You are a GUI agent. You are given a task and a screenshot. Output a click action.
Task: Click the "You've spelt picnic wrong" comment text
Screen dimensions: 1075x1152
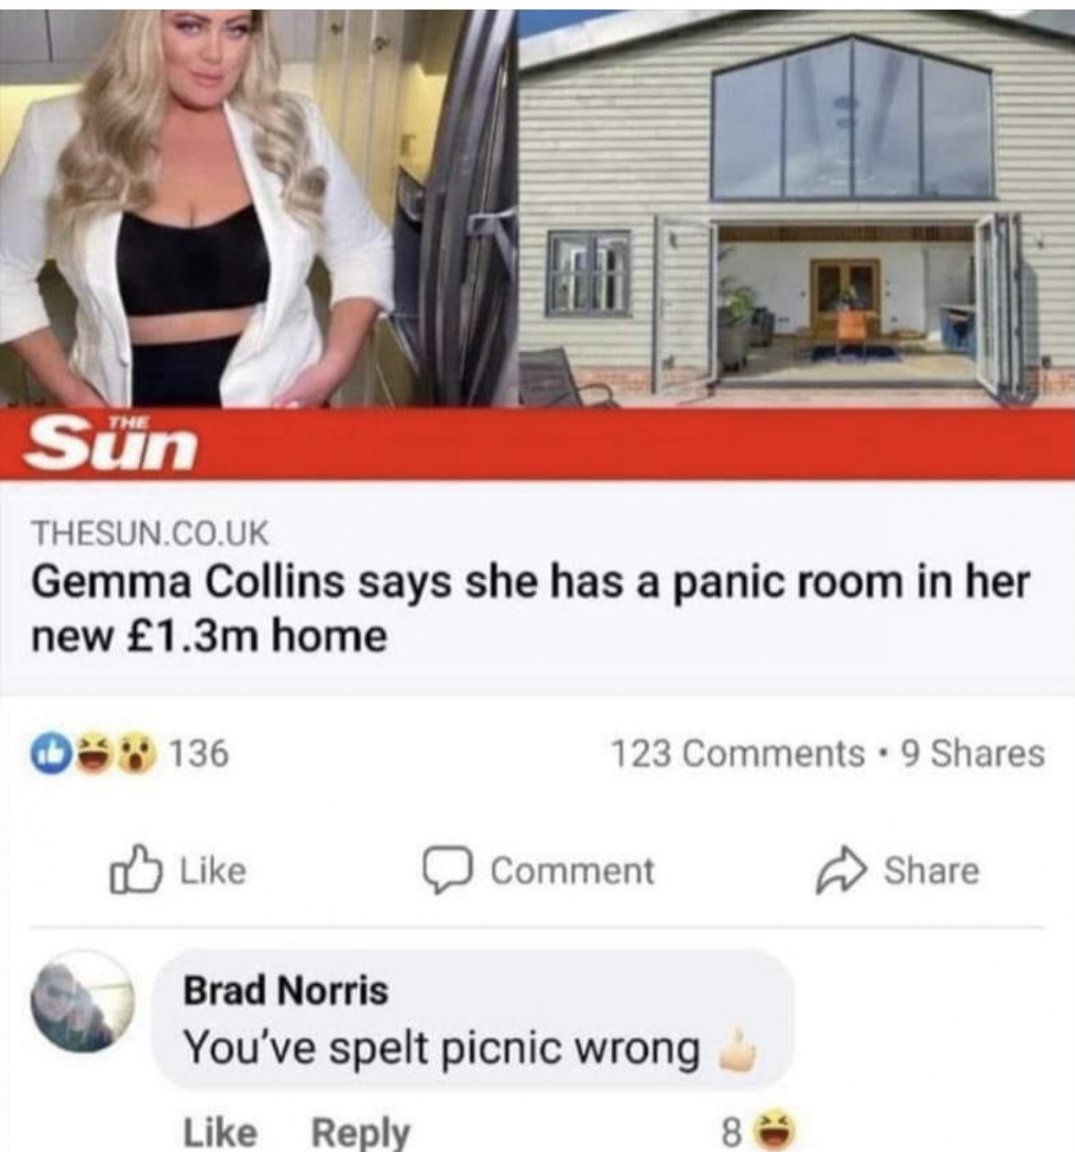click(x=441, y=1048)
